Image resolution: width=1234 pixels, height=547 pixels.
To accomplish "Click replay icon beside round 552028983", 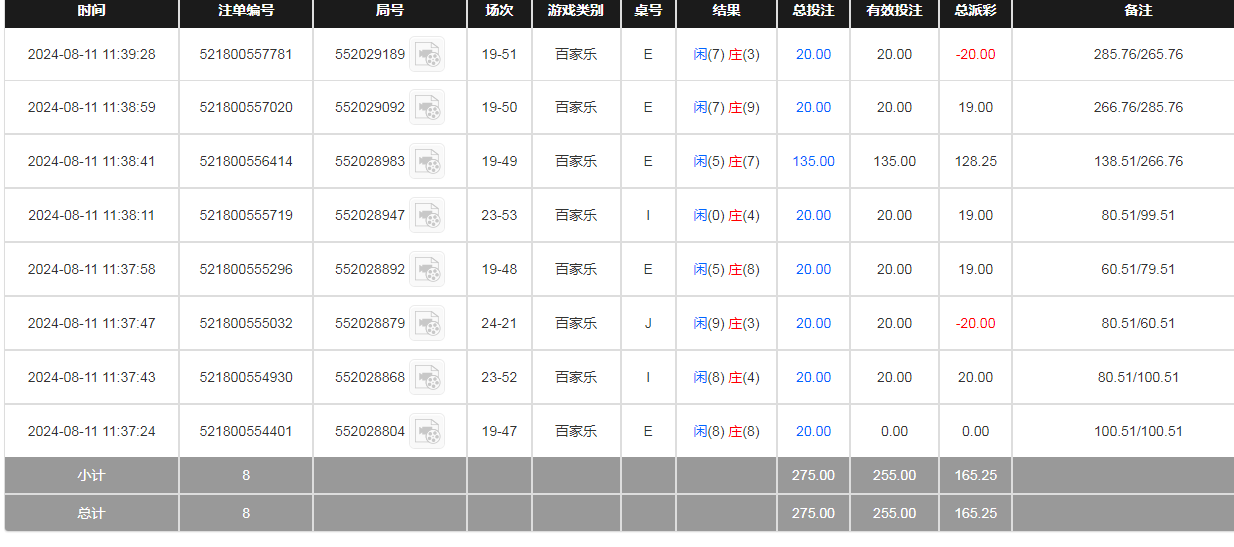I will point(427,162).
